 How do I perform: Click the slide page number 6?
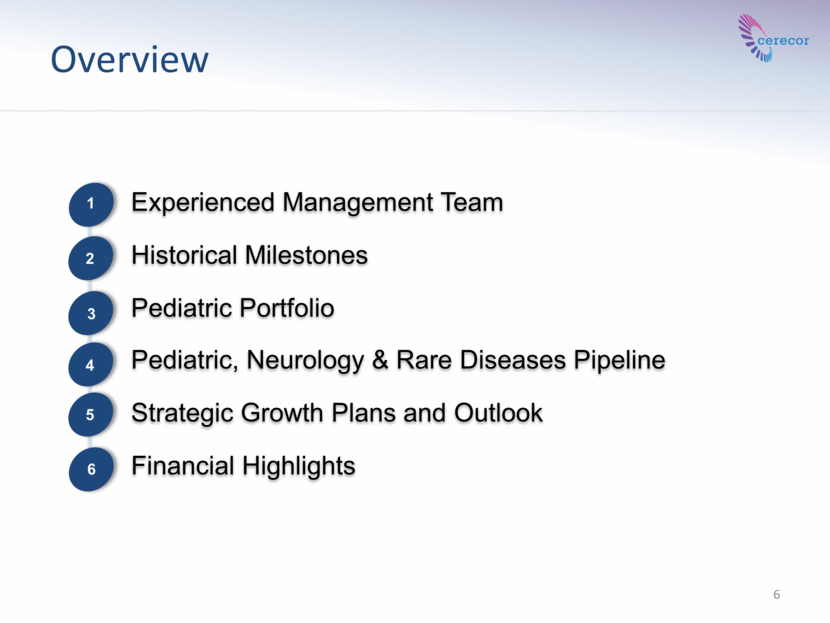tap(777, 594)
